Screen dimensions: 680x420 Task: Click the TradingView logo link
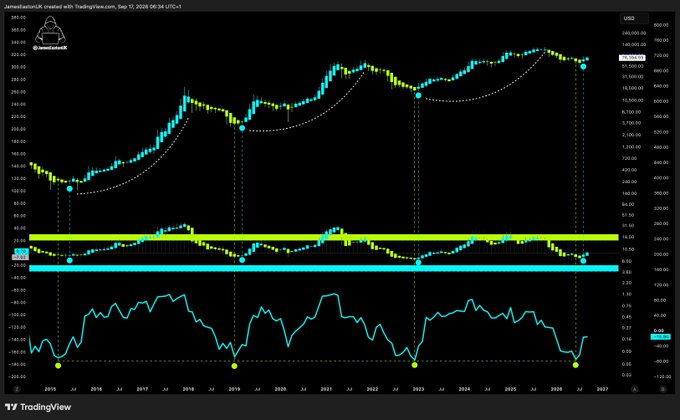click(x=38, y=407)
